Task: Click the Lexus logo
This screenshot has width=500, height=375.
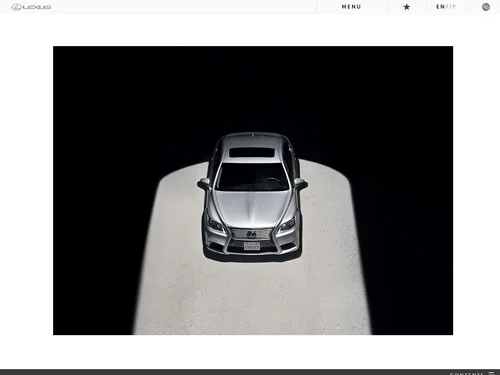Action: [x=31, y=7]
